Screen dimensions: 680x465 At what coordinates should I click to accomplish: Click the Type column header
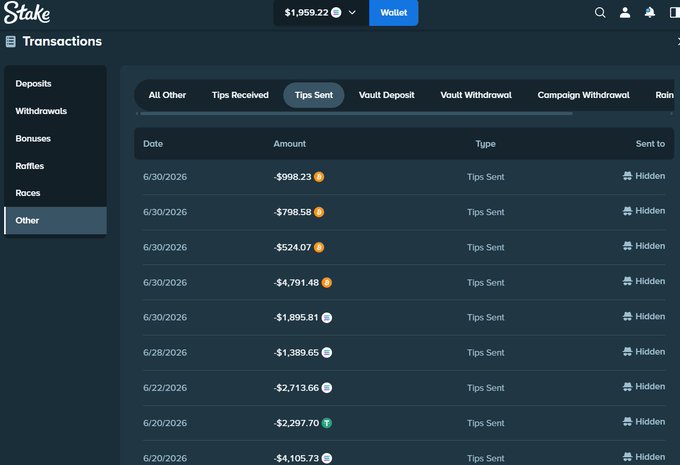[x=485, y=144]
